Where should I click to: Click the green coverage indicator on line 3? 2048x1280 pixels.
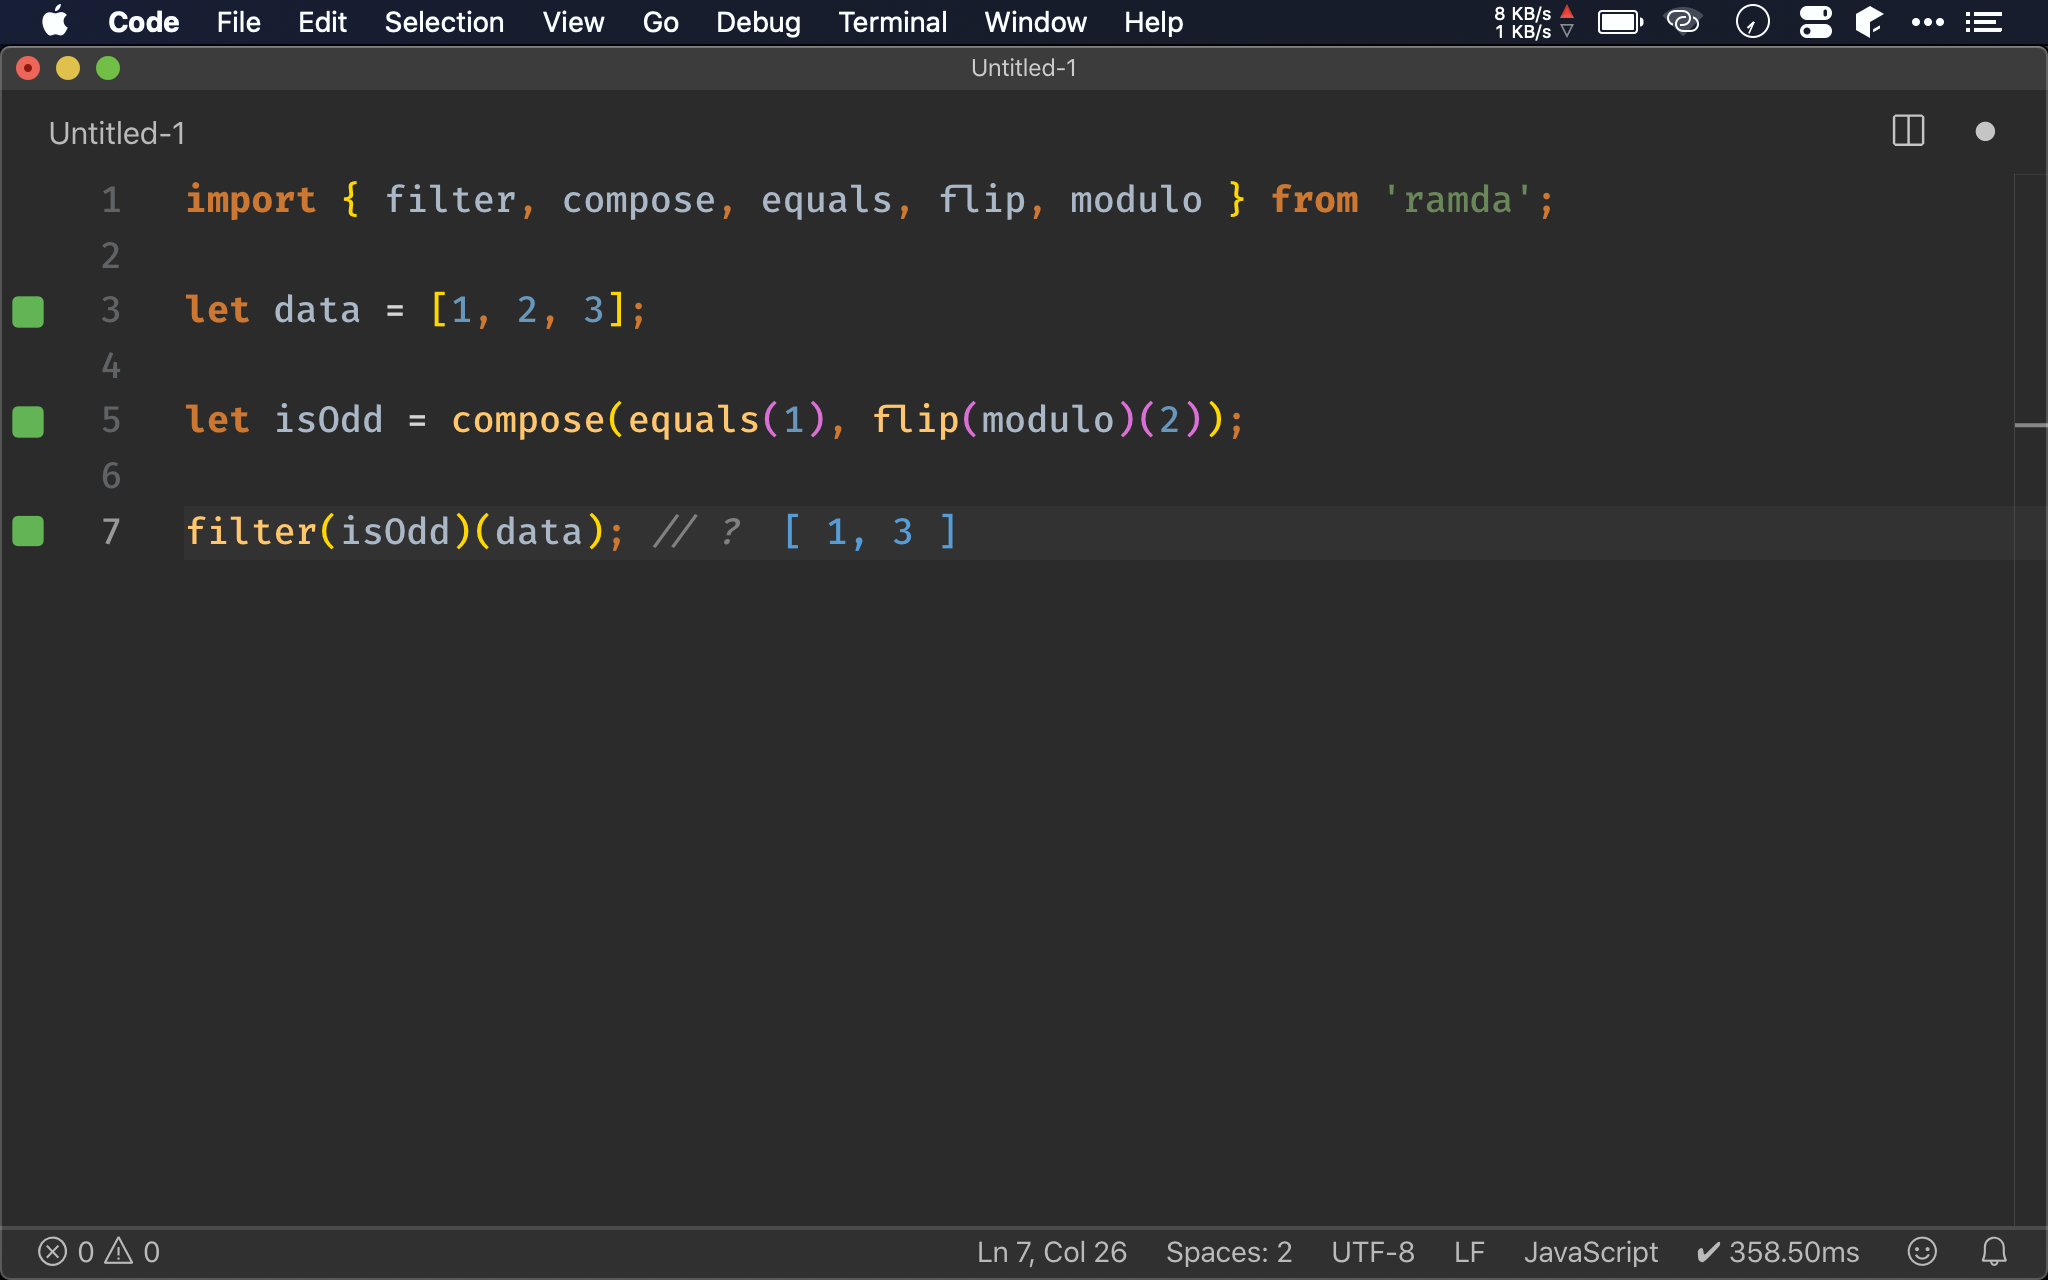pyautogui.click(x=28, y=311)
